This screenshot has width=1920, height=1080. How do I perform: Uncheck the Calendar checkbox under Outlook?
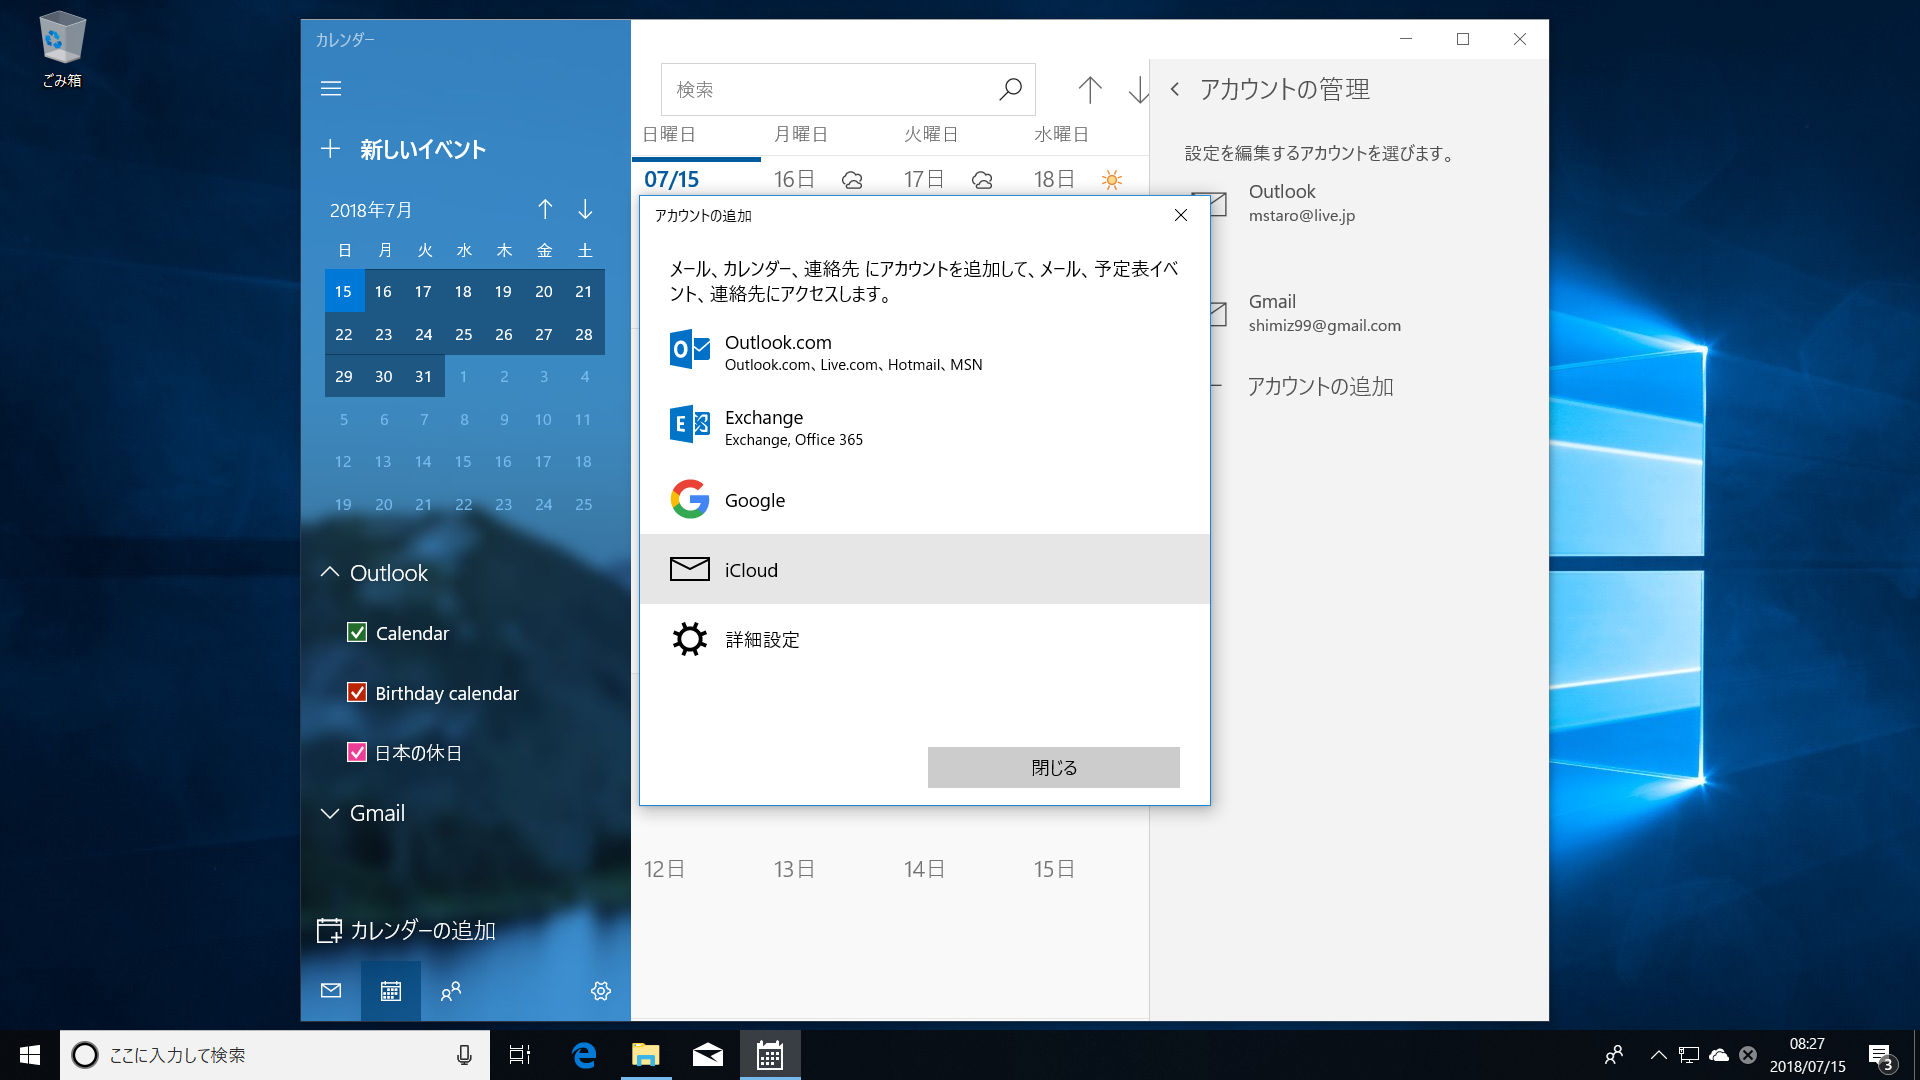click(357, 632)
